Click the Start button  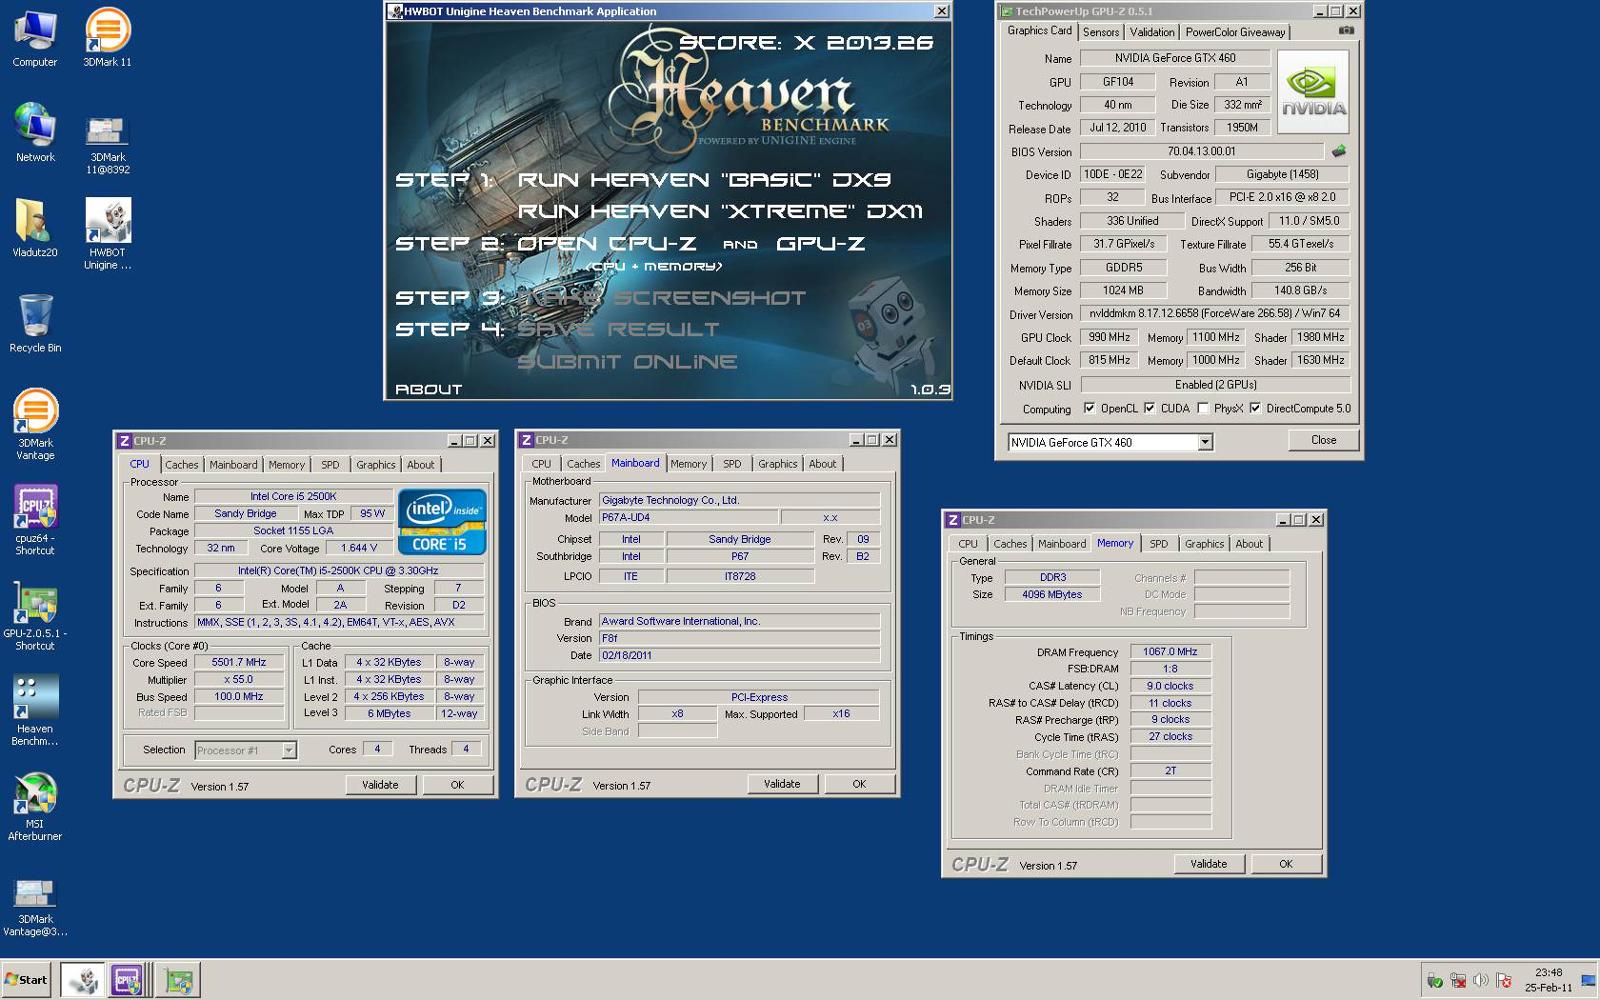coord(26,980)
